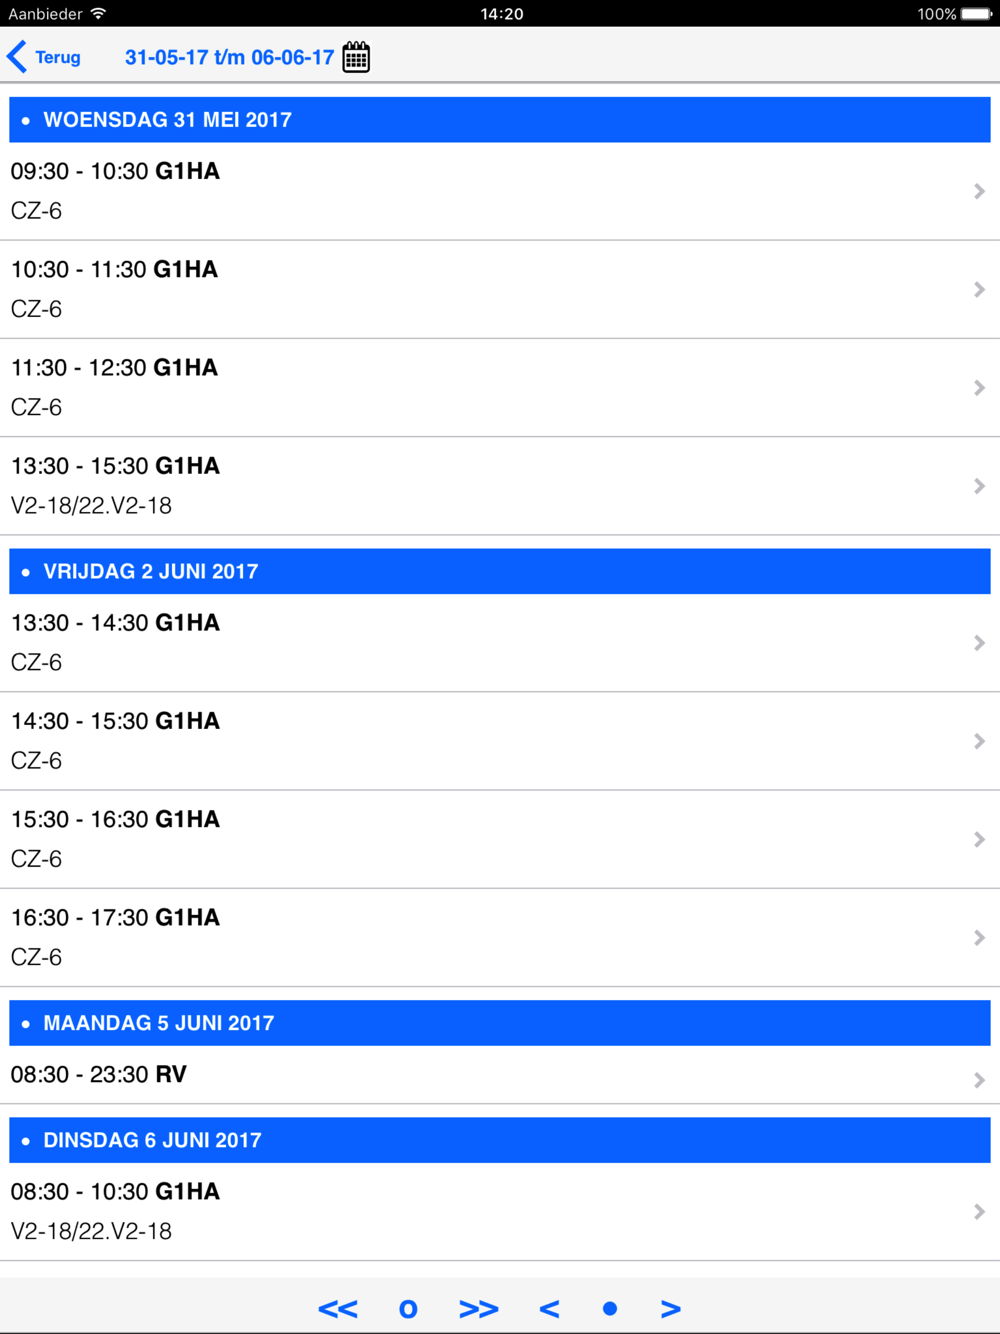Tap the filled dot navigation icon
Viewport: 1000px width, 1334px height.
pos(610,1308)
